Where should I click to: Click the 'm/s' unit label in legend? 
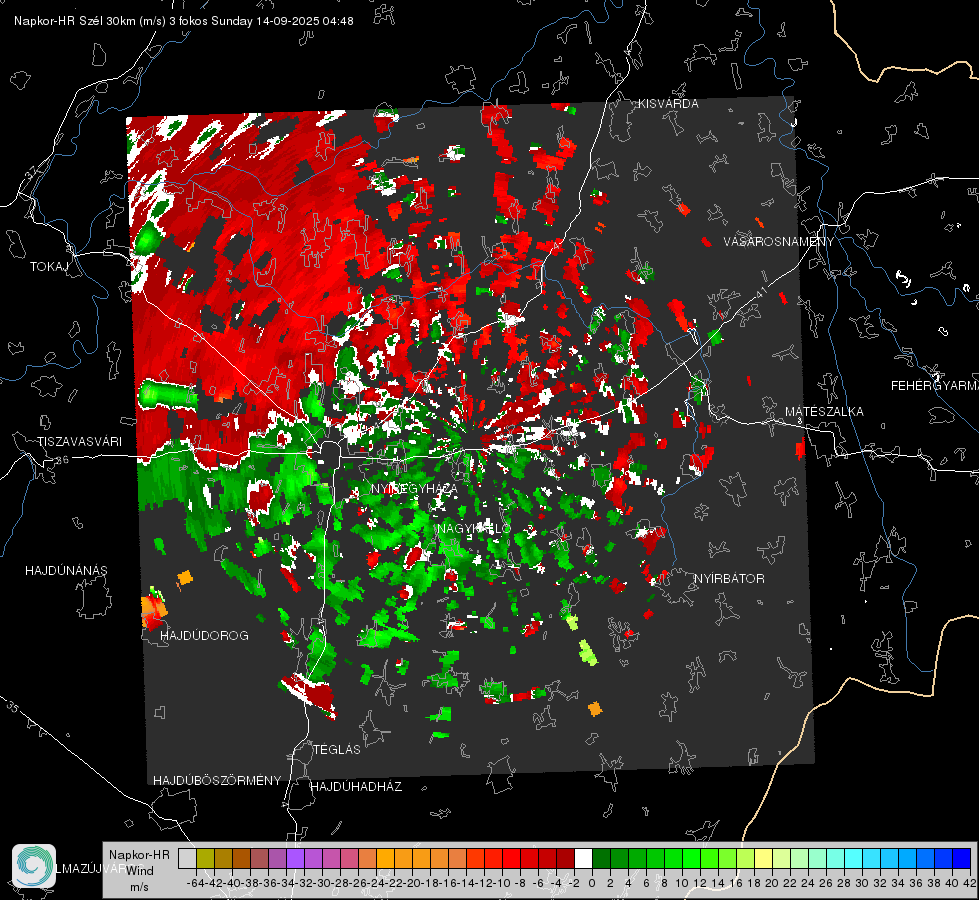[139, 887]
